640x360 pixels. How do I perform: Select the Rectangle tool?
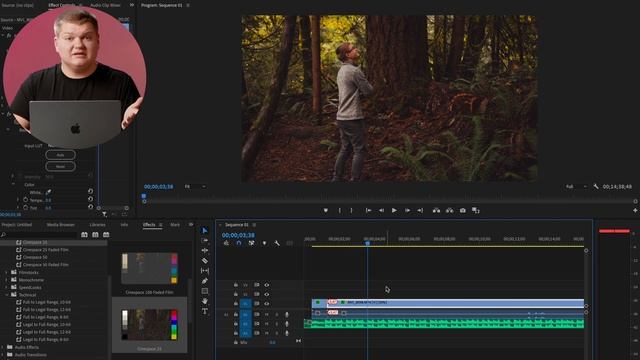click(205, 291)
